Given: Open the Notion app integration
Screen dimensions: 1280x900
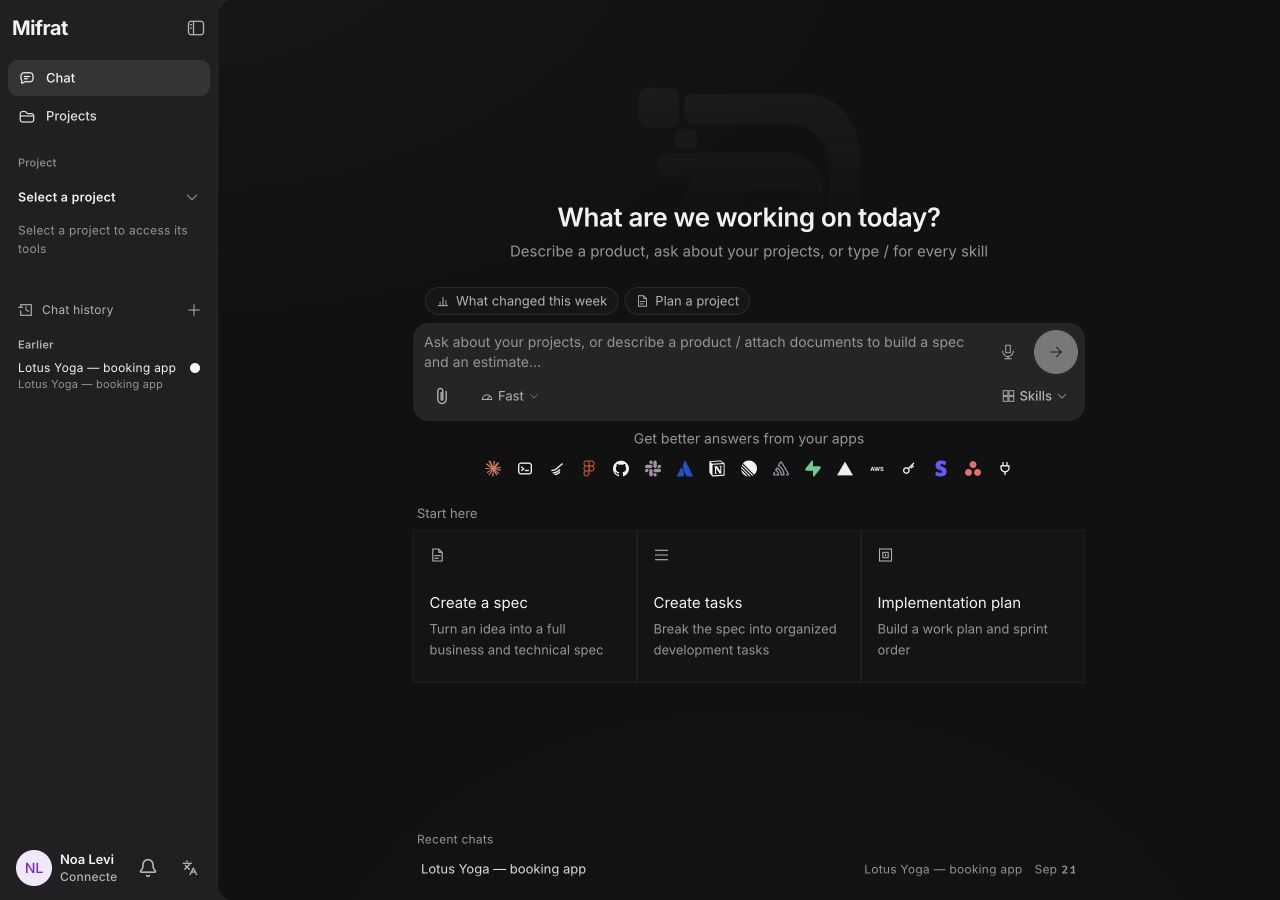Looking at the screenshot, I should pyautogui.click(x=717, y=468).
